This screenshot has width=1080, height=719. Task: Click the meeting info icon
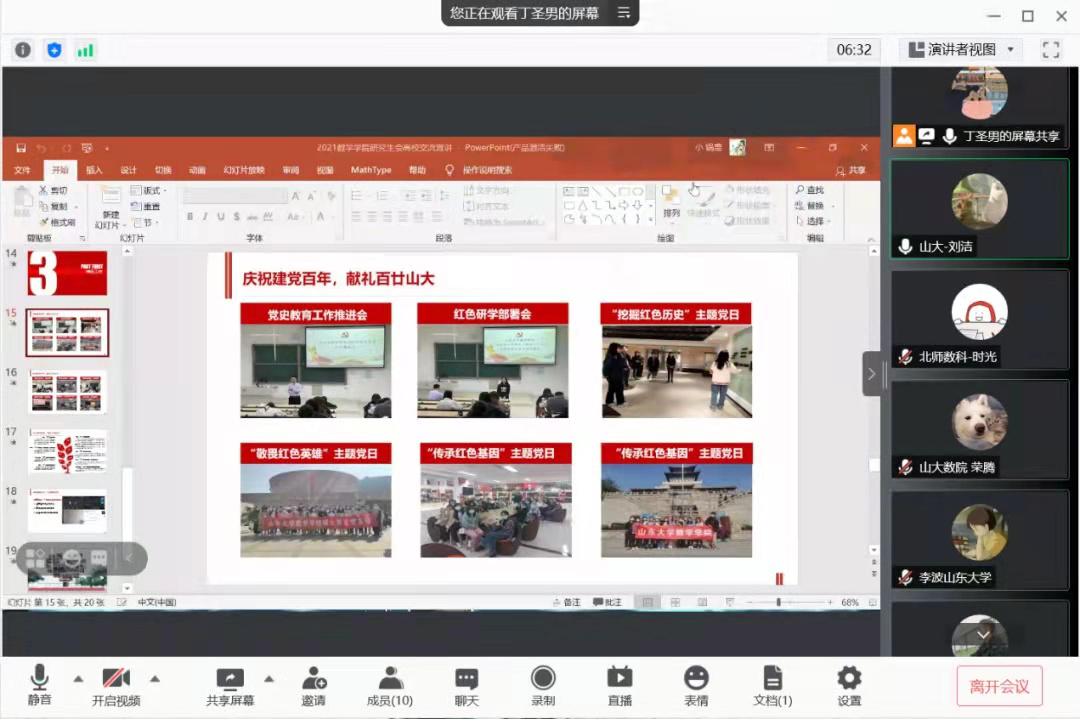[23, 50]
